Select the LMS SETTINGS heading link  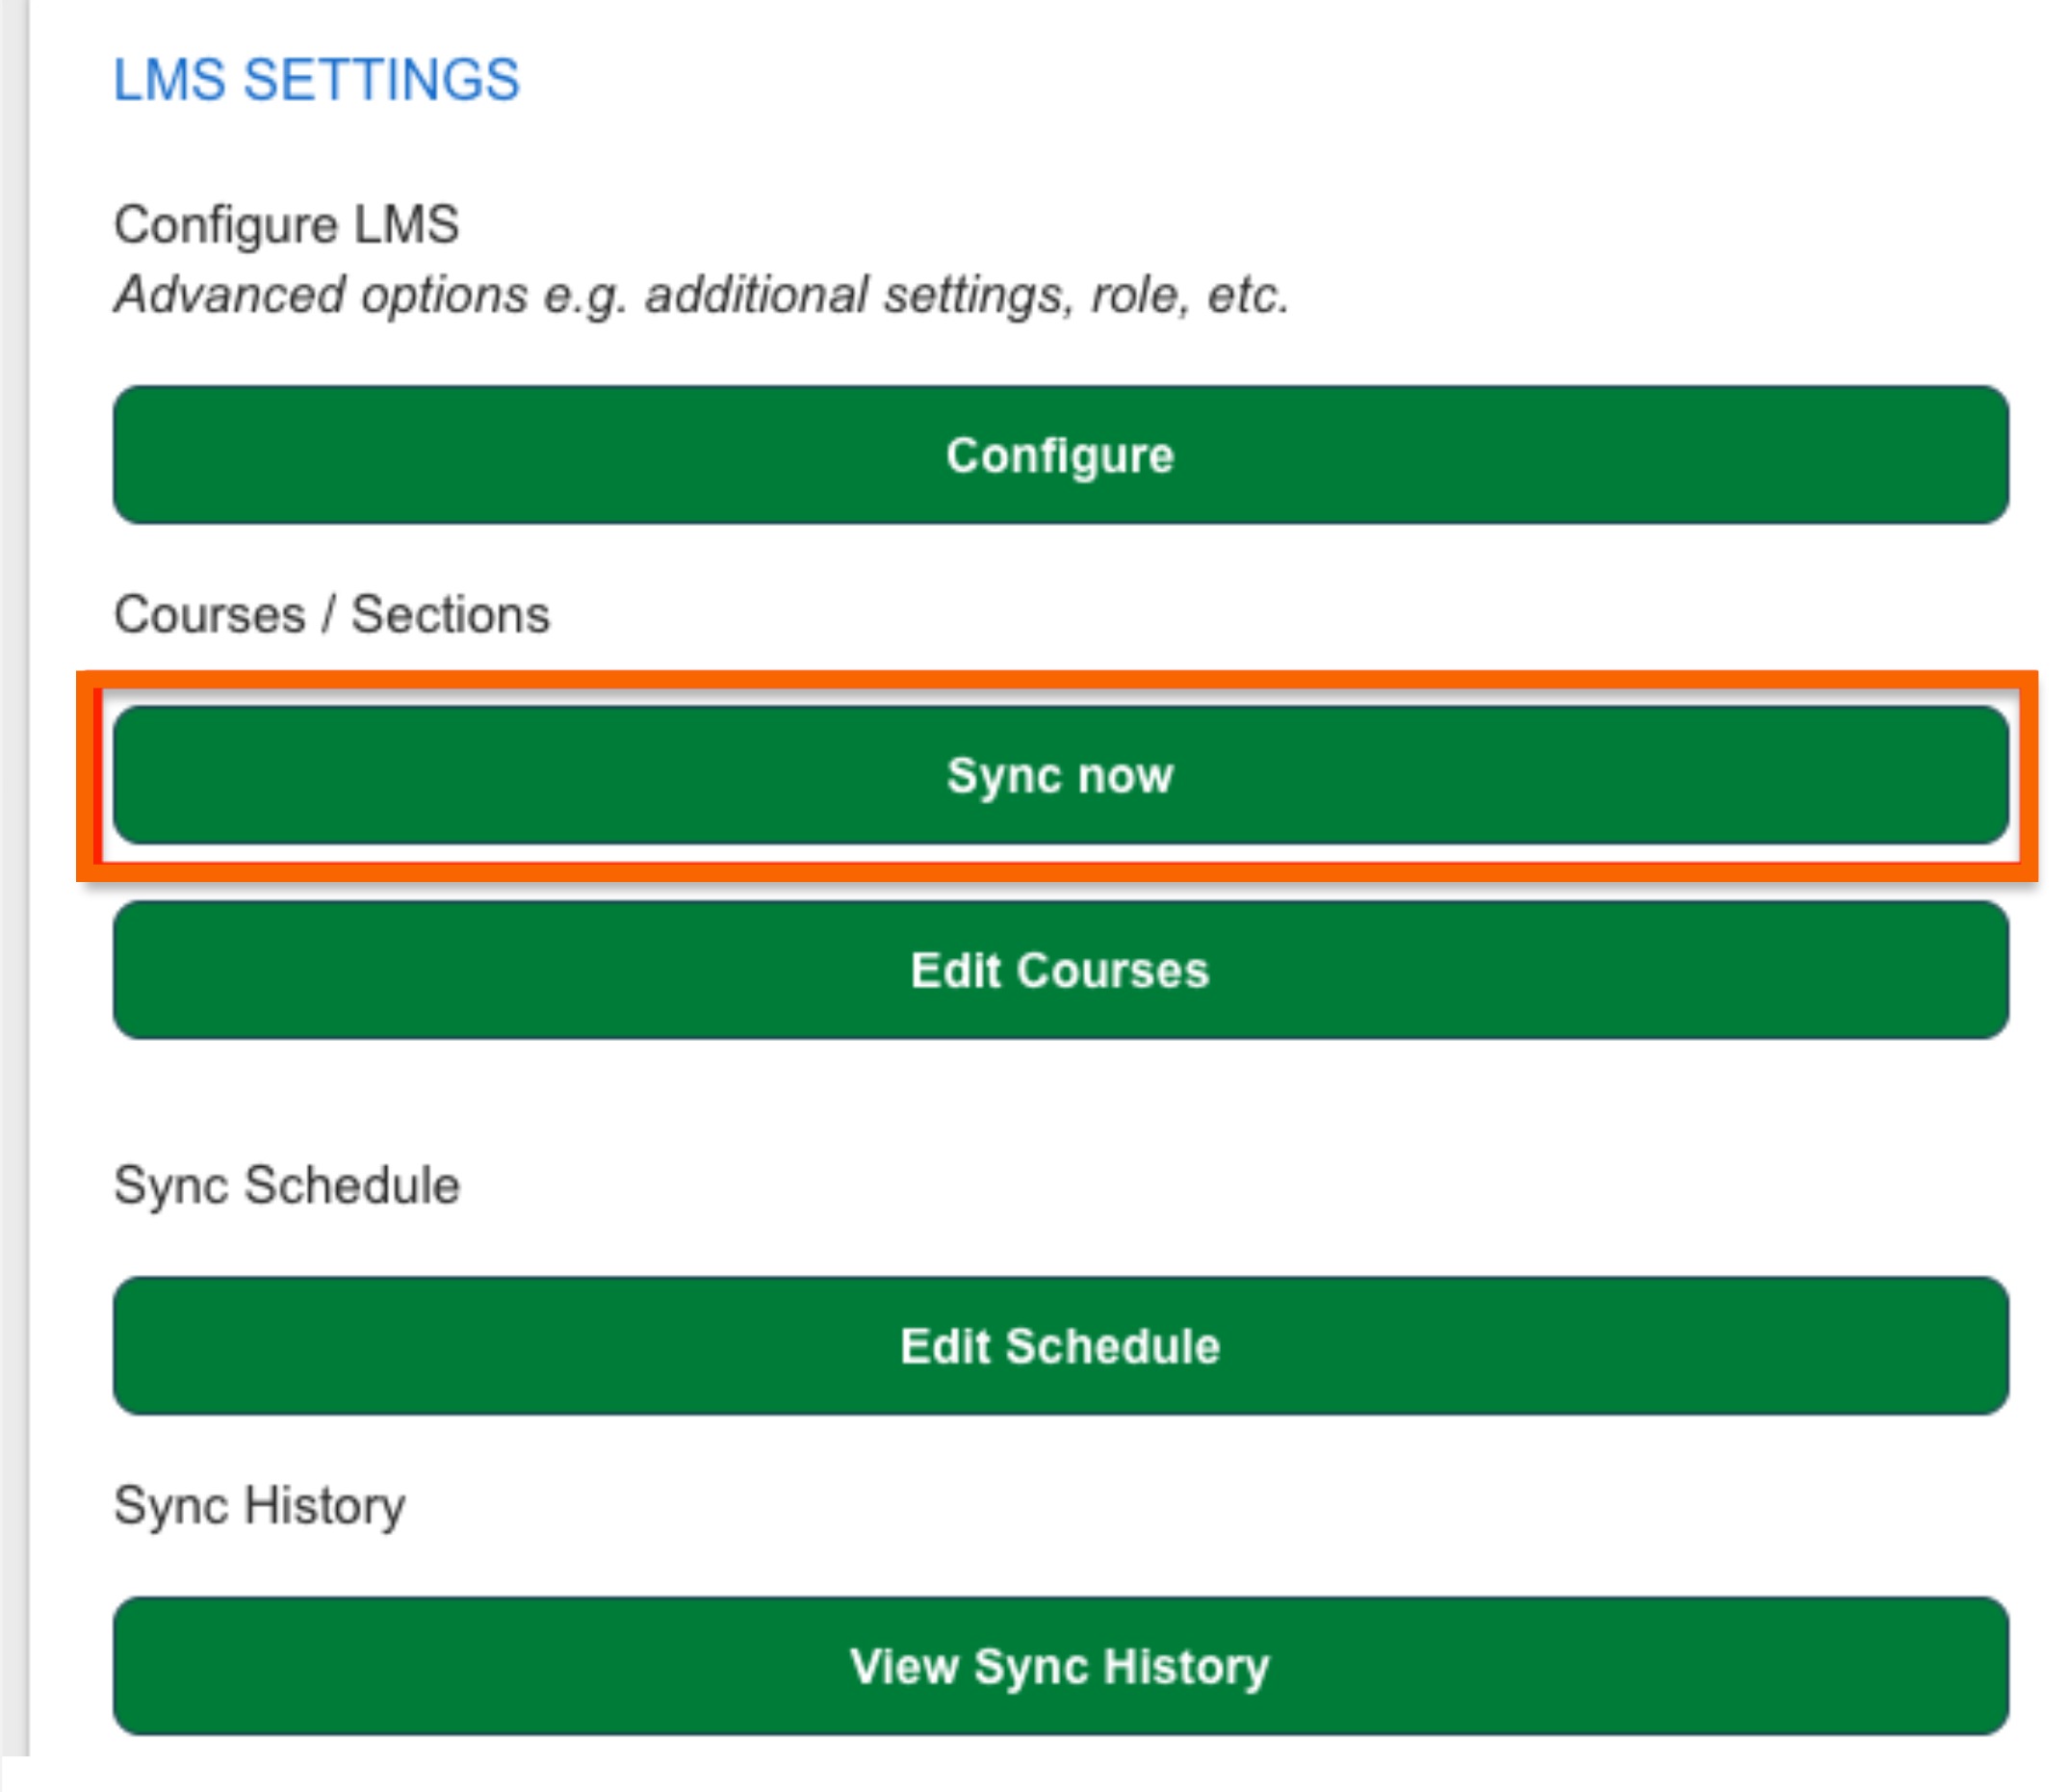click(316, 80)
